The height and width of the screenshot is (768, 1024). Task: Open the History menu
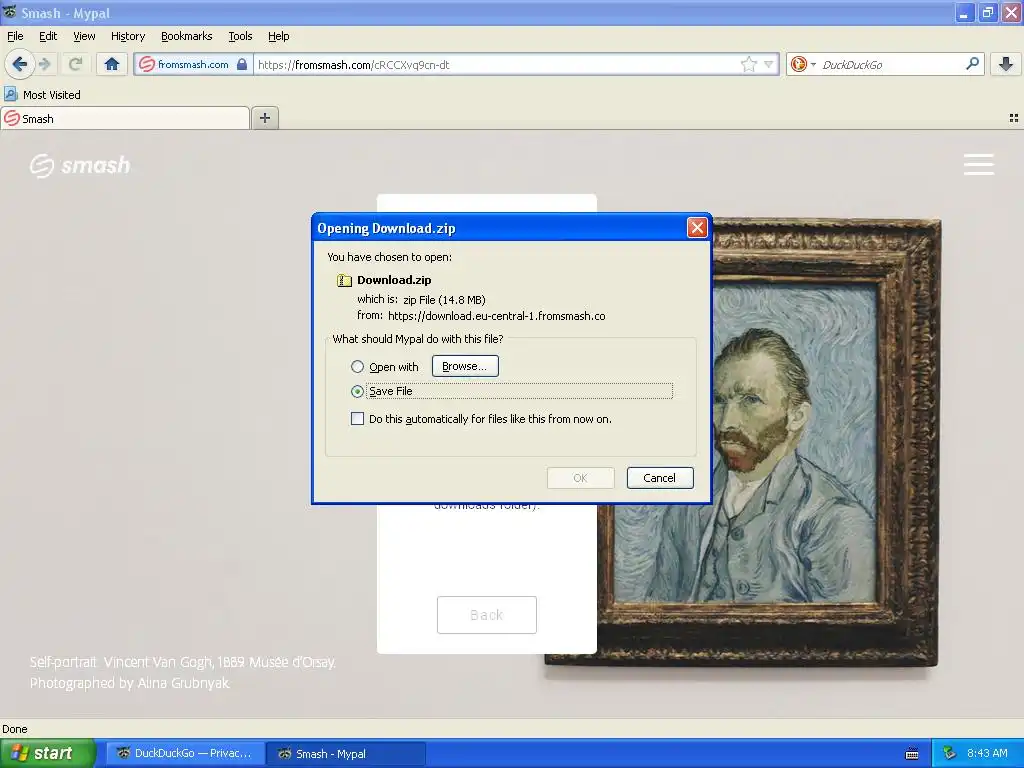tap(127, 36)
